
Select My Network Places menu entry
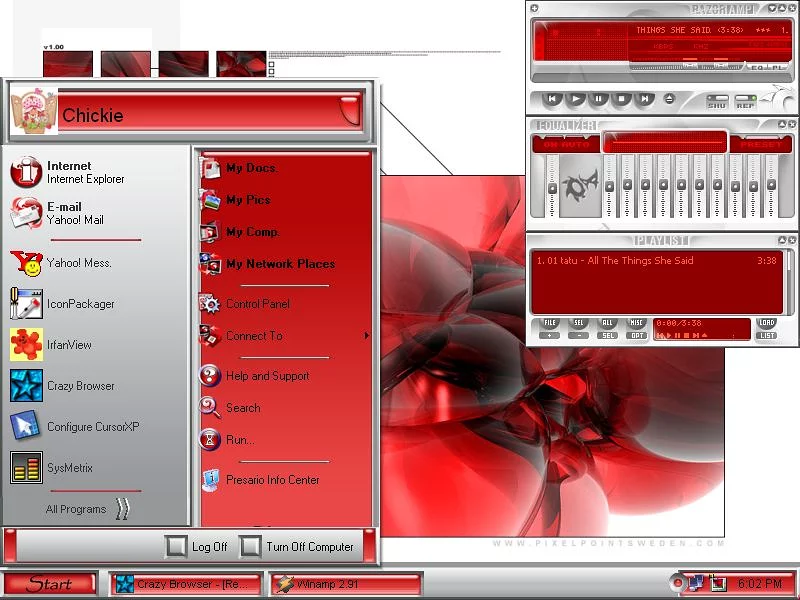pyautogui.click(x=279, y=264)
